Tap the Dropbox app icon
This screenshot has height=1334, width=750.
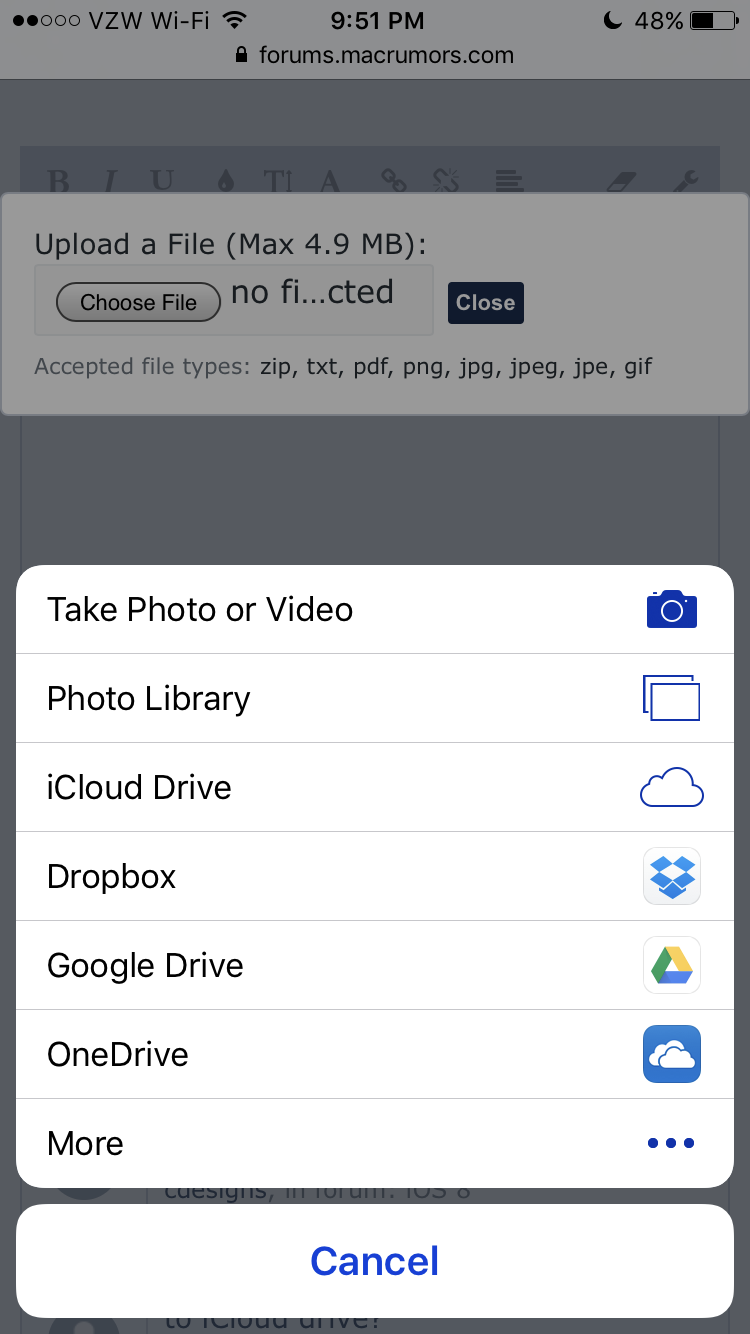(x=671, y=876)
